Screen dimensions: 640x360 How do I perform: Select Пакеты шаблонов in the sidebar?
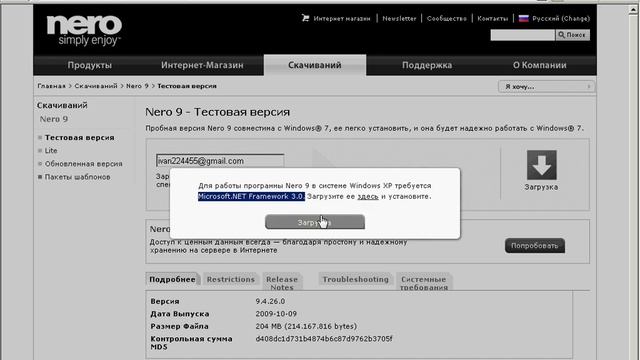tap(78, 177)
